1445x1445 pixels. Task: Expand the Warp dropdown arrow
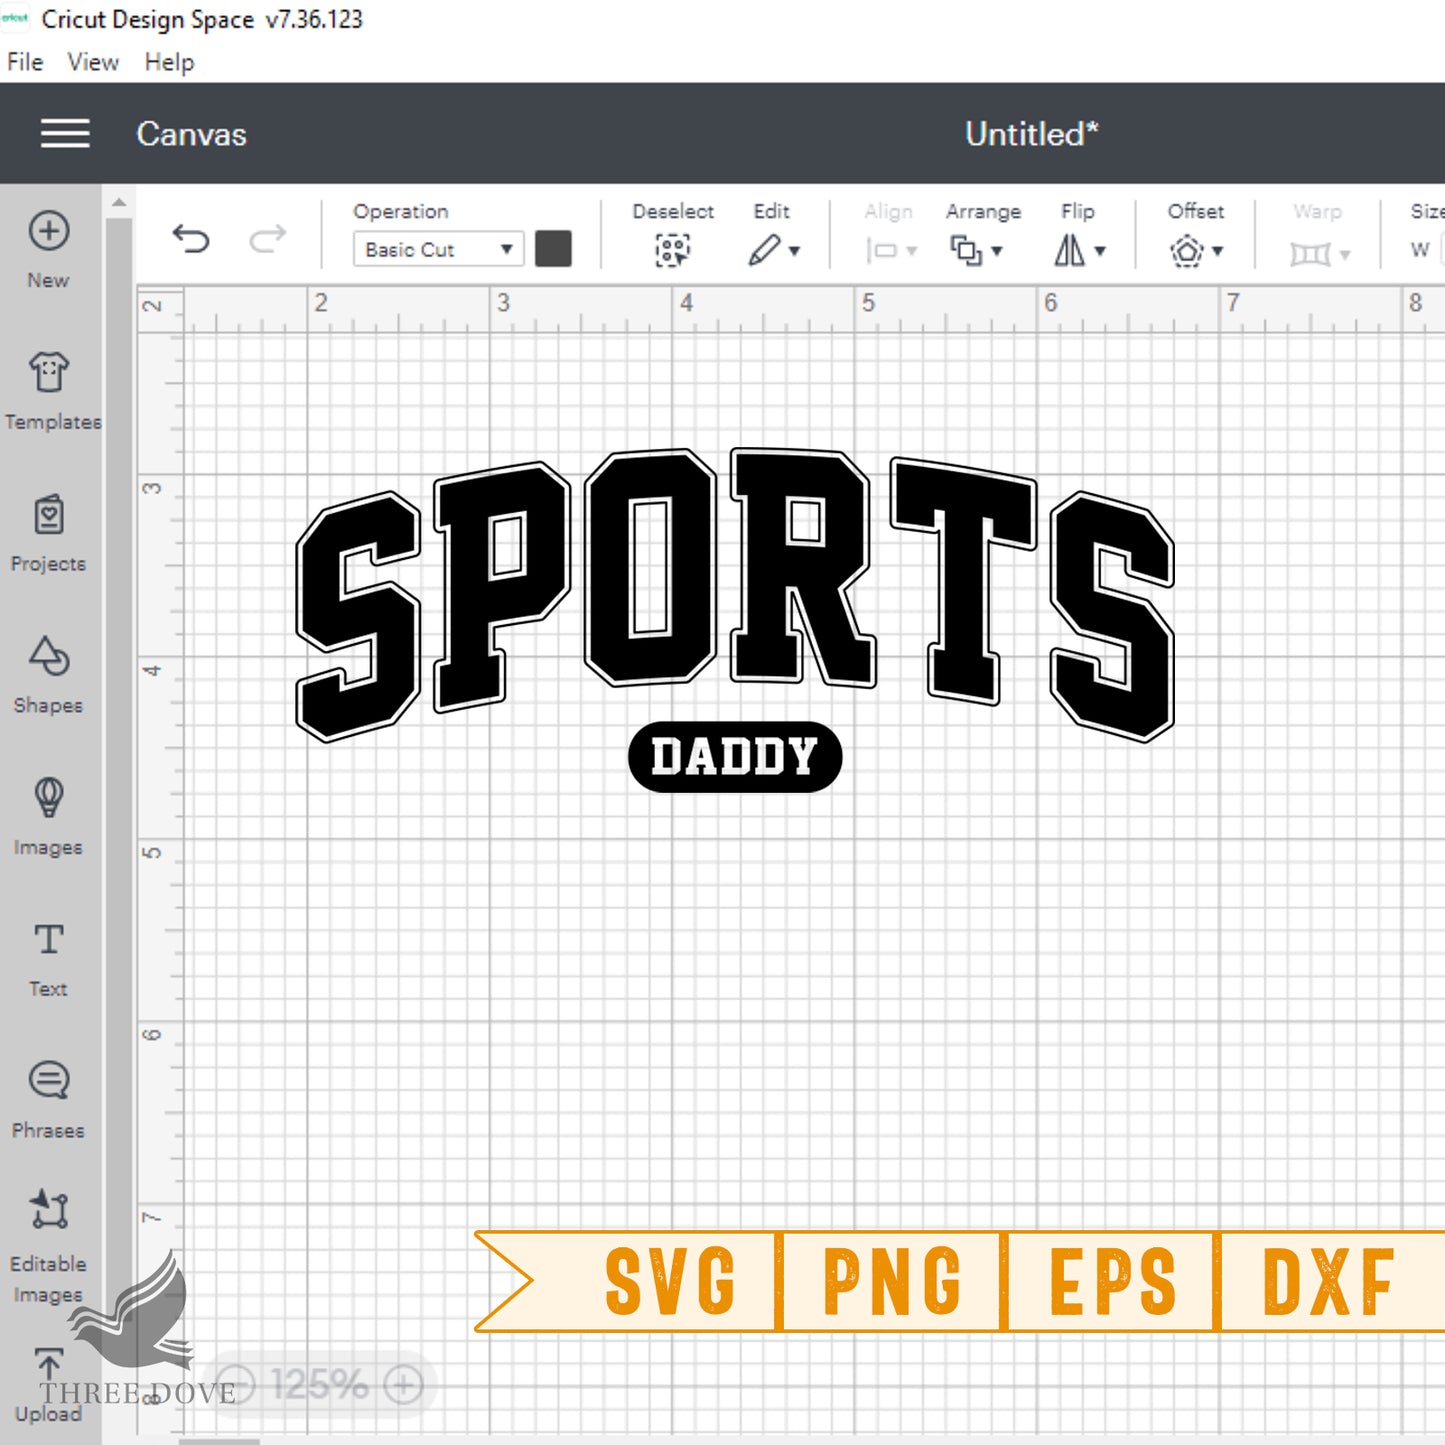[1345, 255]
